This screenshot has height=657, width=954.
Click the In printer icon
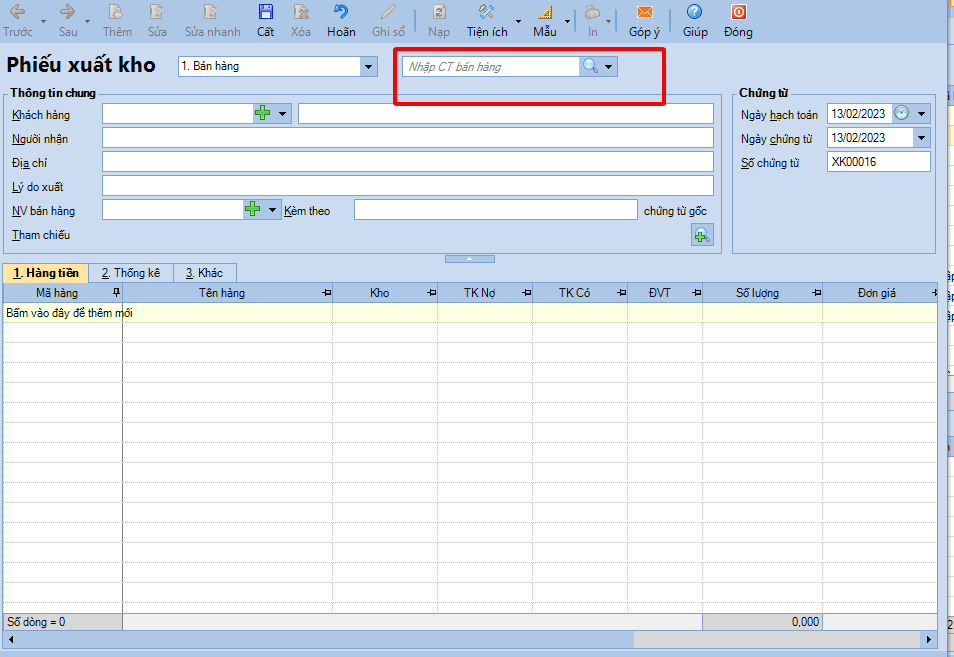coord(592,12)
